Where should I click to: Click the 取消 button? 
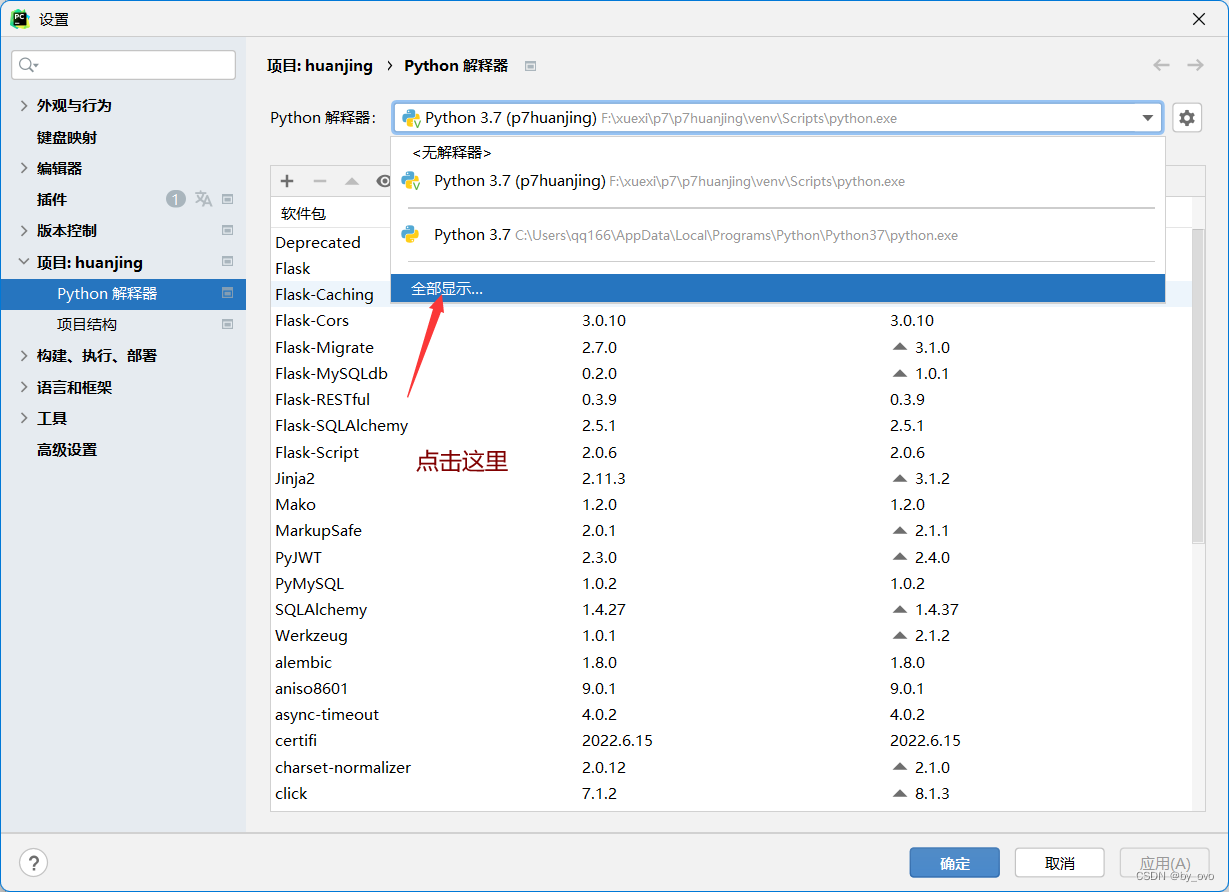pos(1060,863)
